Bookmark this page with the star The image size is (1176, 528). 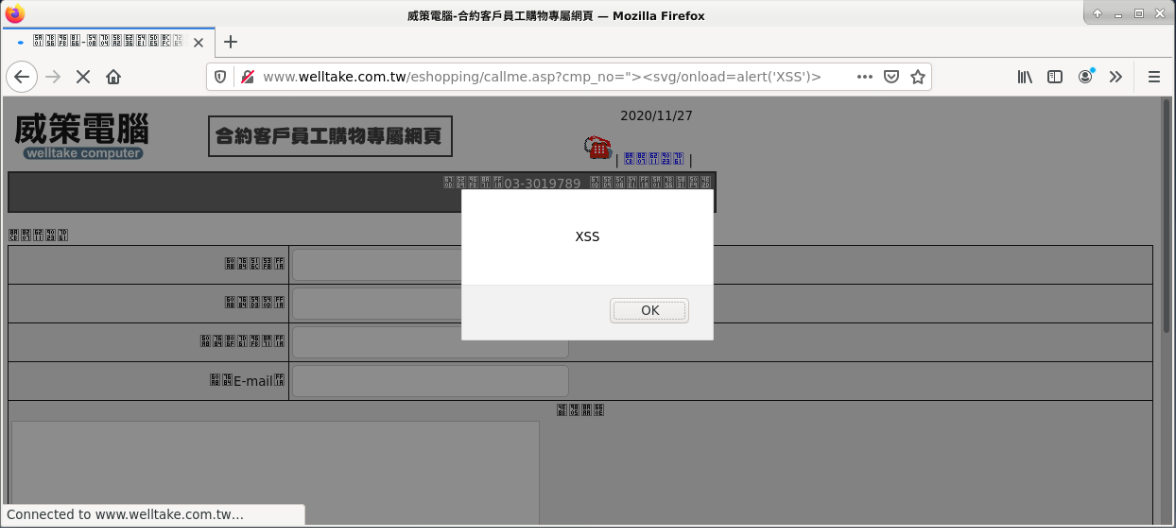tap(916, 76)
